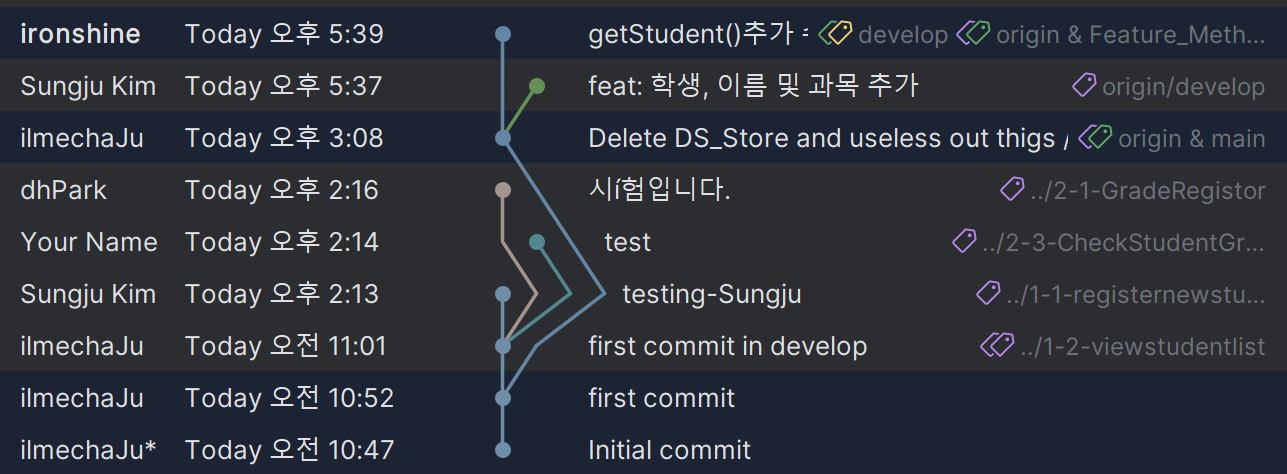Click the graph node of Initial commit
Viewport: 1287px width, 474px height.
(x=503, y=450)
